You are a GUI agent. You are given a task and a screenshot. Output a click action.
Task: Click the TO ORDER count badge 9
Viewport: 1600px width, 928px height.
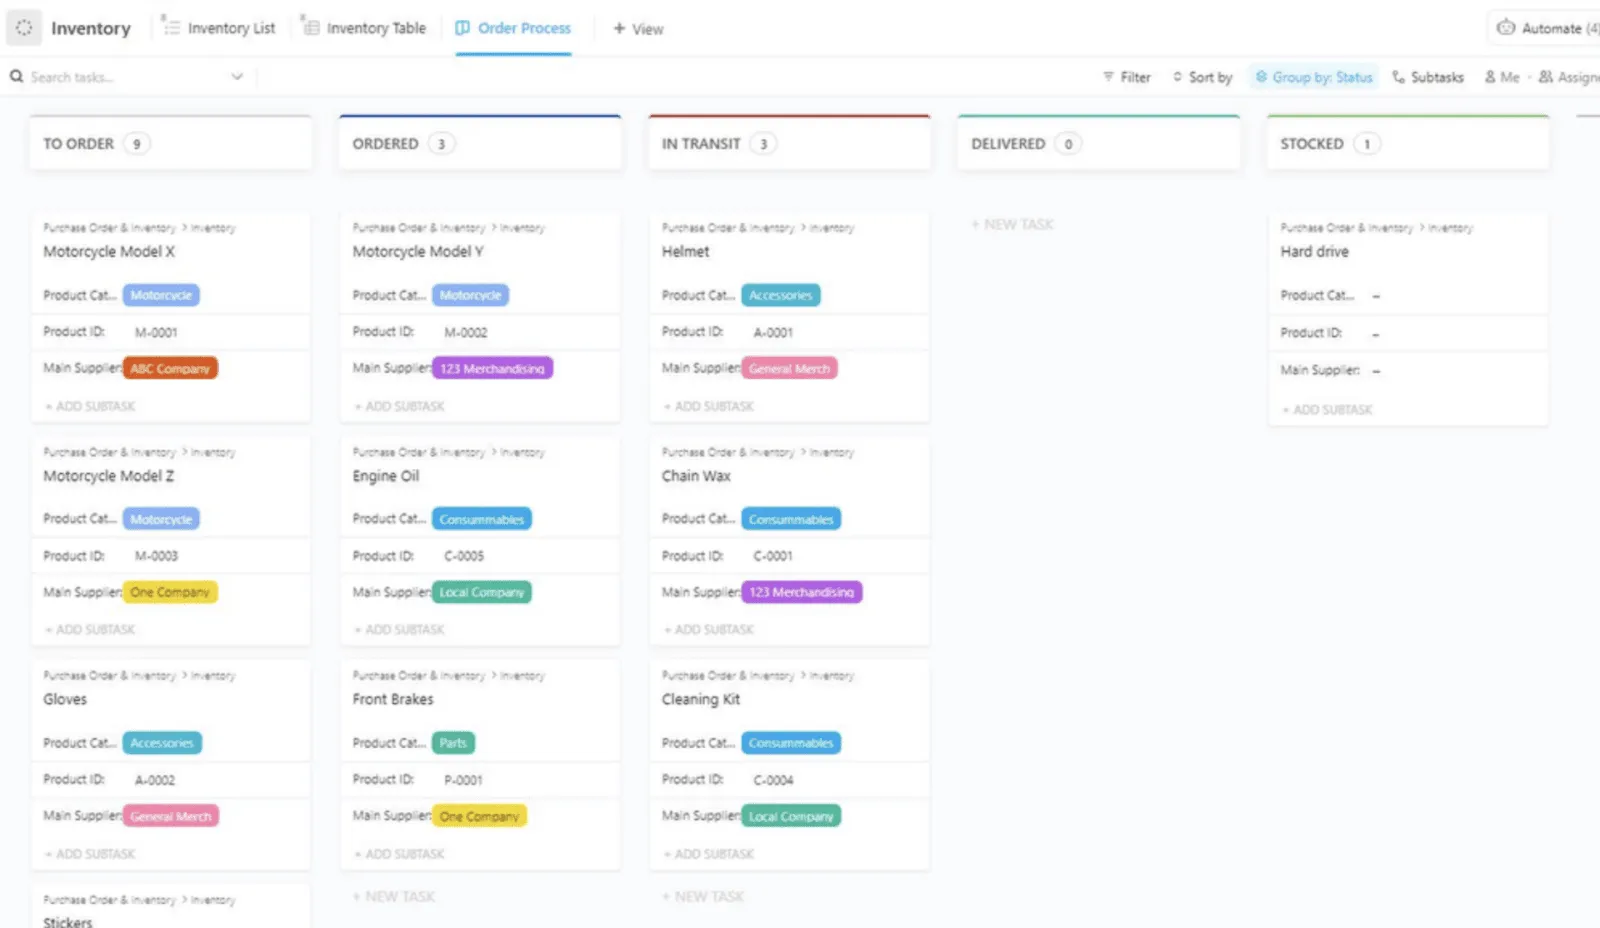[x=137, y=144]
